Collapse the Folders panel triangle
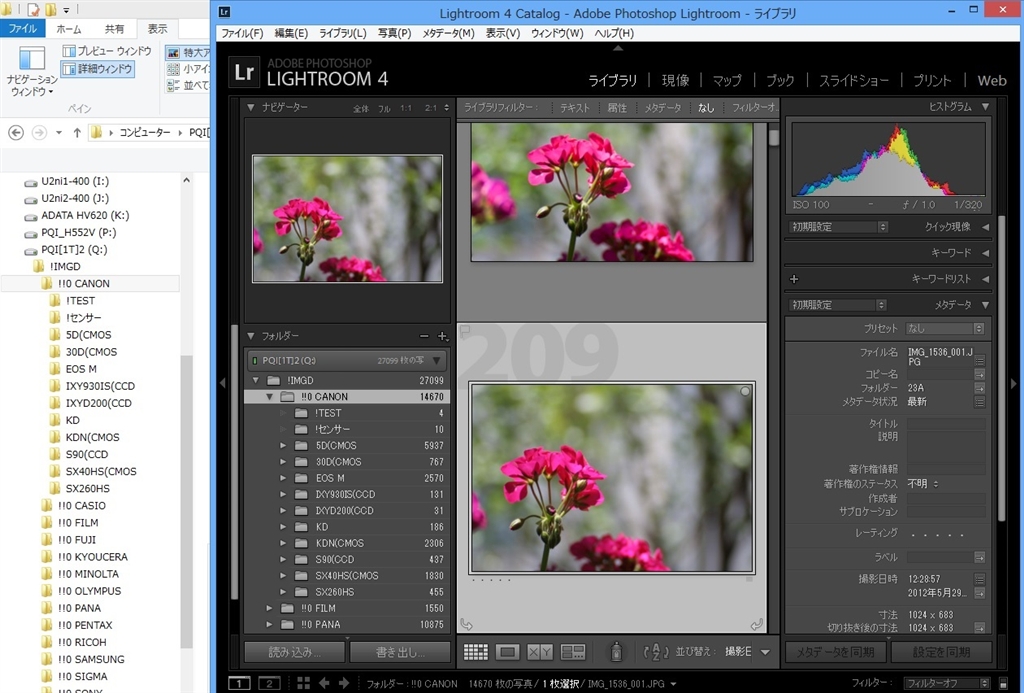The image size is (1024, 693). [x=251, y=336]
